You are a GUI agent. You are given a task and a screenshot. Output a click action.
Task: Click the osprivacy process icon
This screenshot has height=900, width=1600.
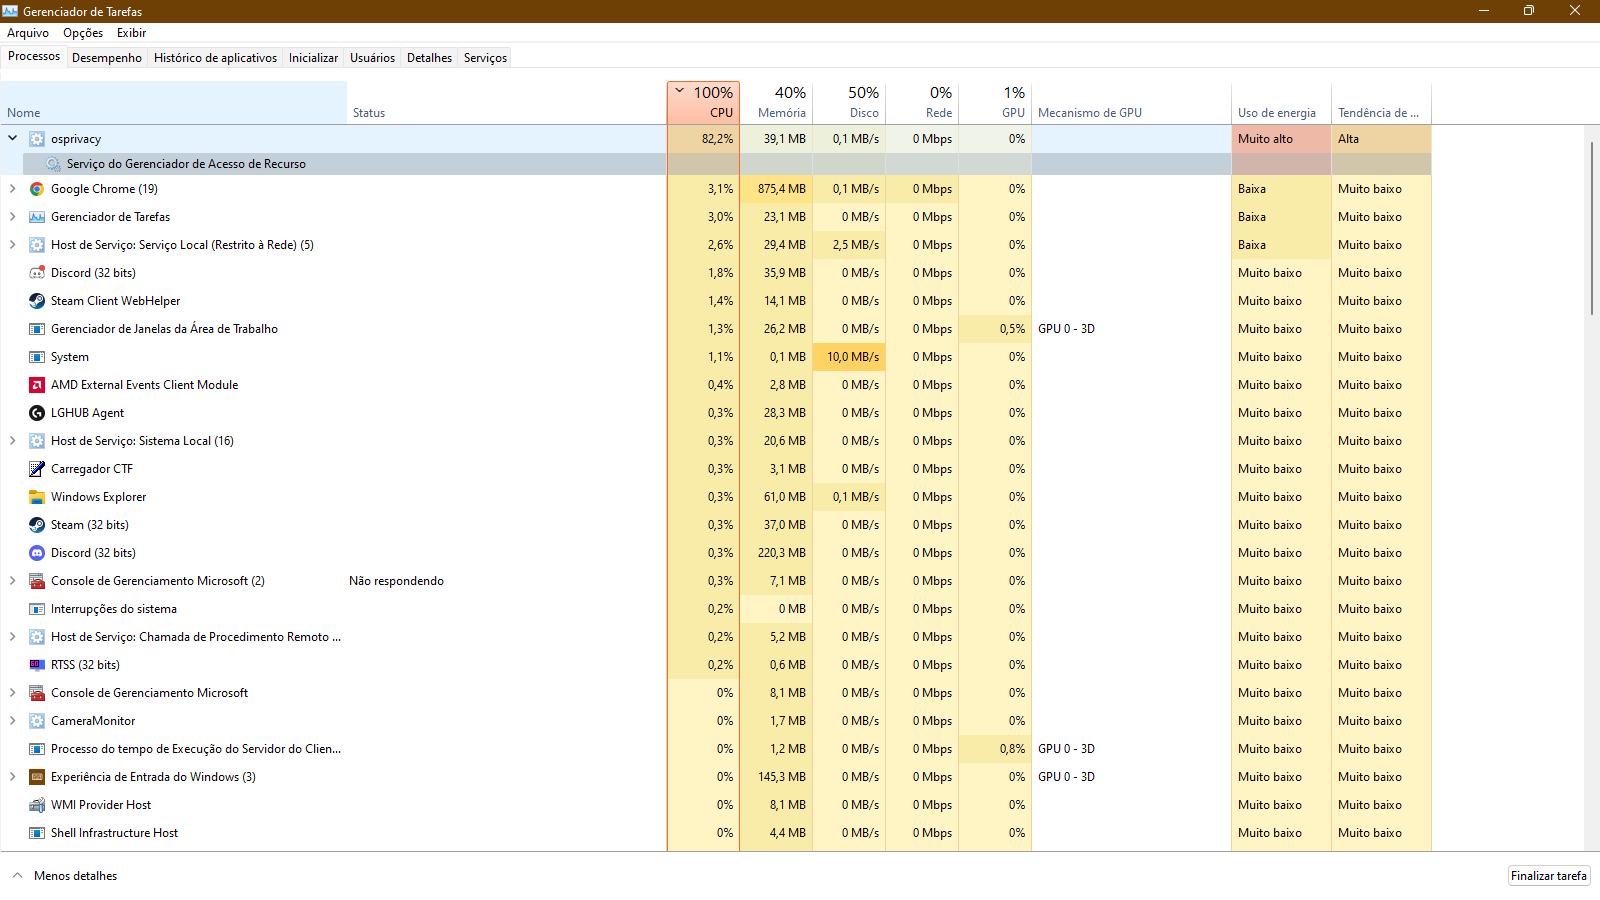coord(37,139)
